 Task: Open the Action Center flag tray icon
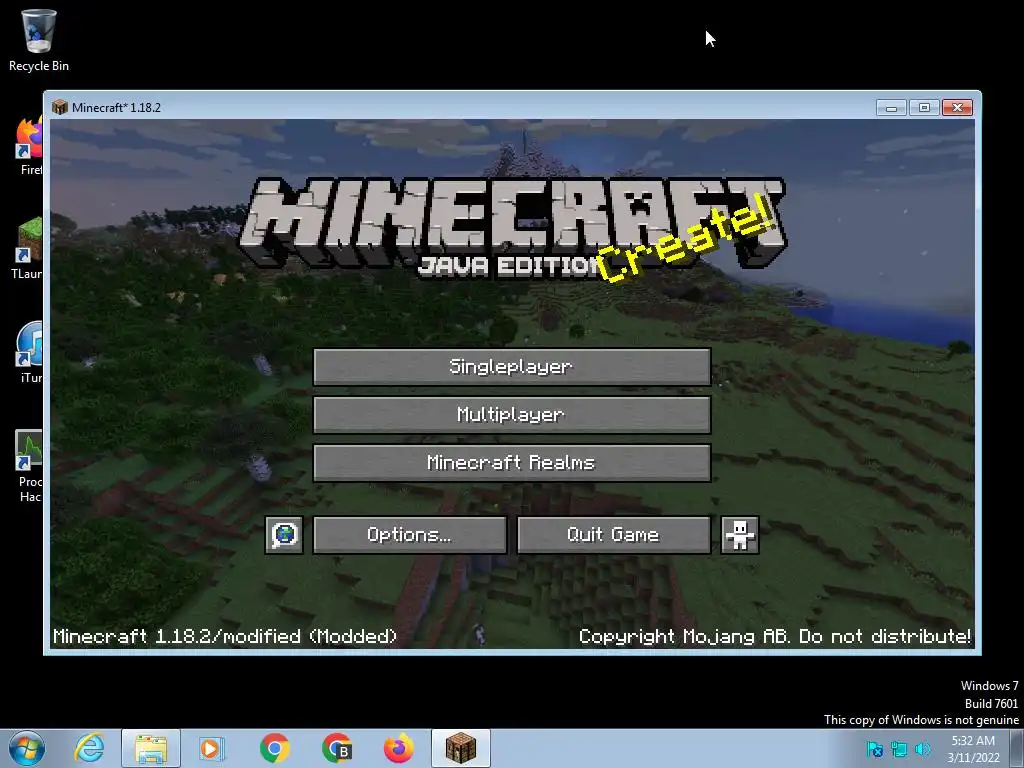(x=874, y=749)
